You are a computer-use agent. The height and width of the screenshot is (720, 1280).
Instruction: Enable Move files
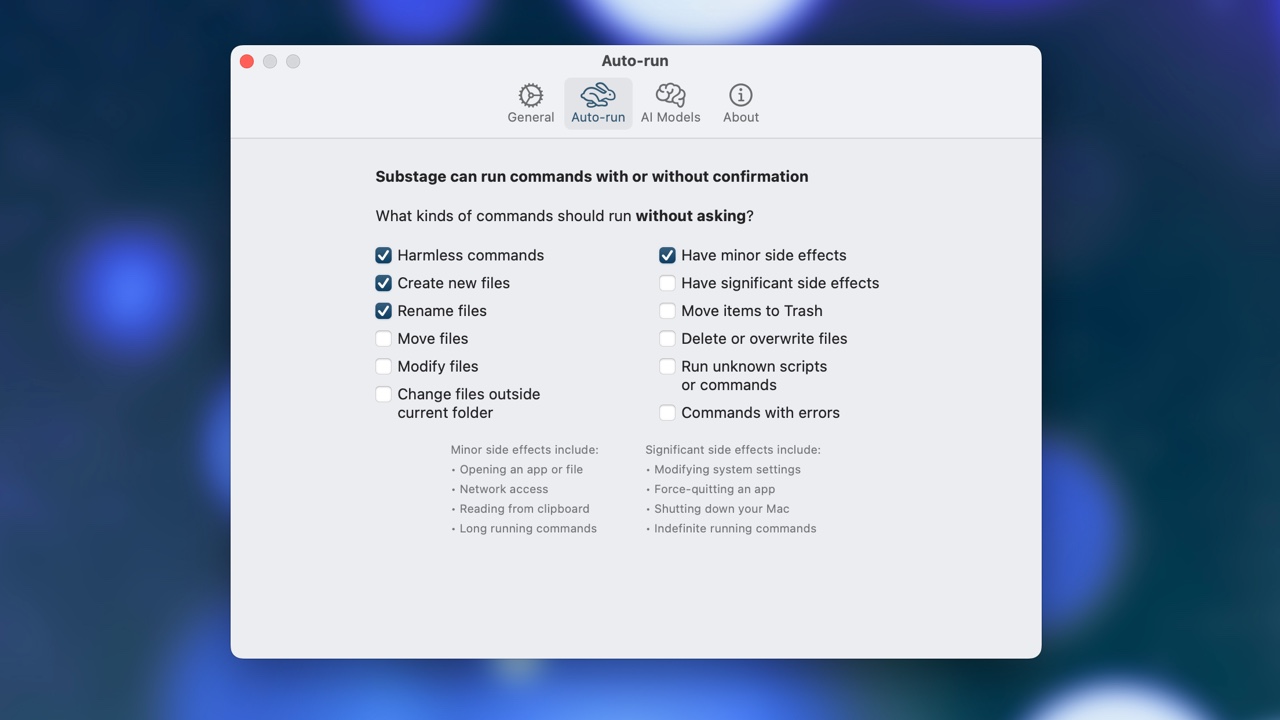(x=383, y=339)
